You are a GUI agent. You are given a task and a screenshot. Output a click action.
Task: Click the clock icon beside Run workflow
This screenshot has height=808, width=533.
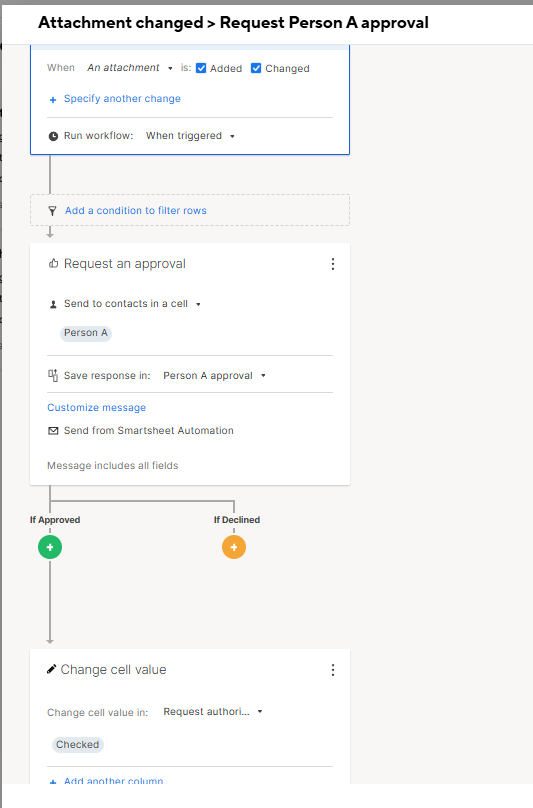53,136
